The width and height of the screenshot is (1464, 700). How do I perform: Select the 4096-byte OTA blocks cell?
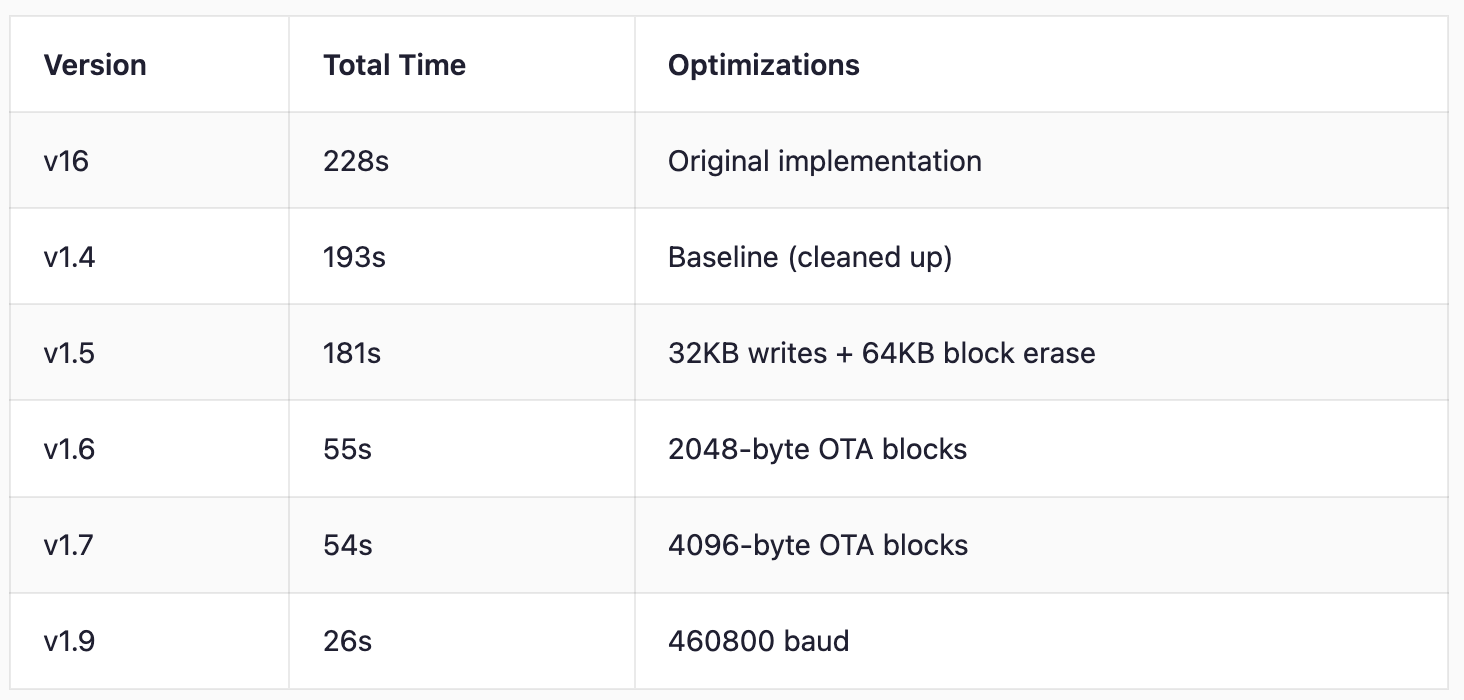817,545
